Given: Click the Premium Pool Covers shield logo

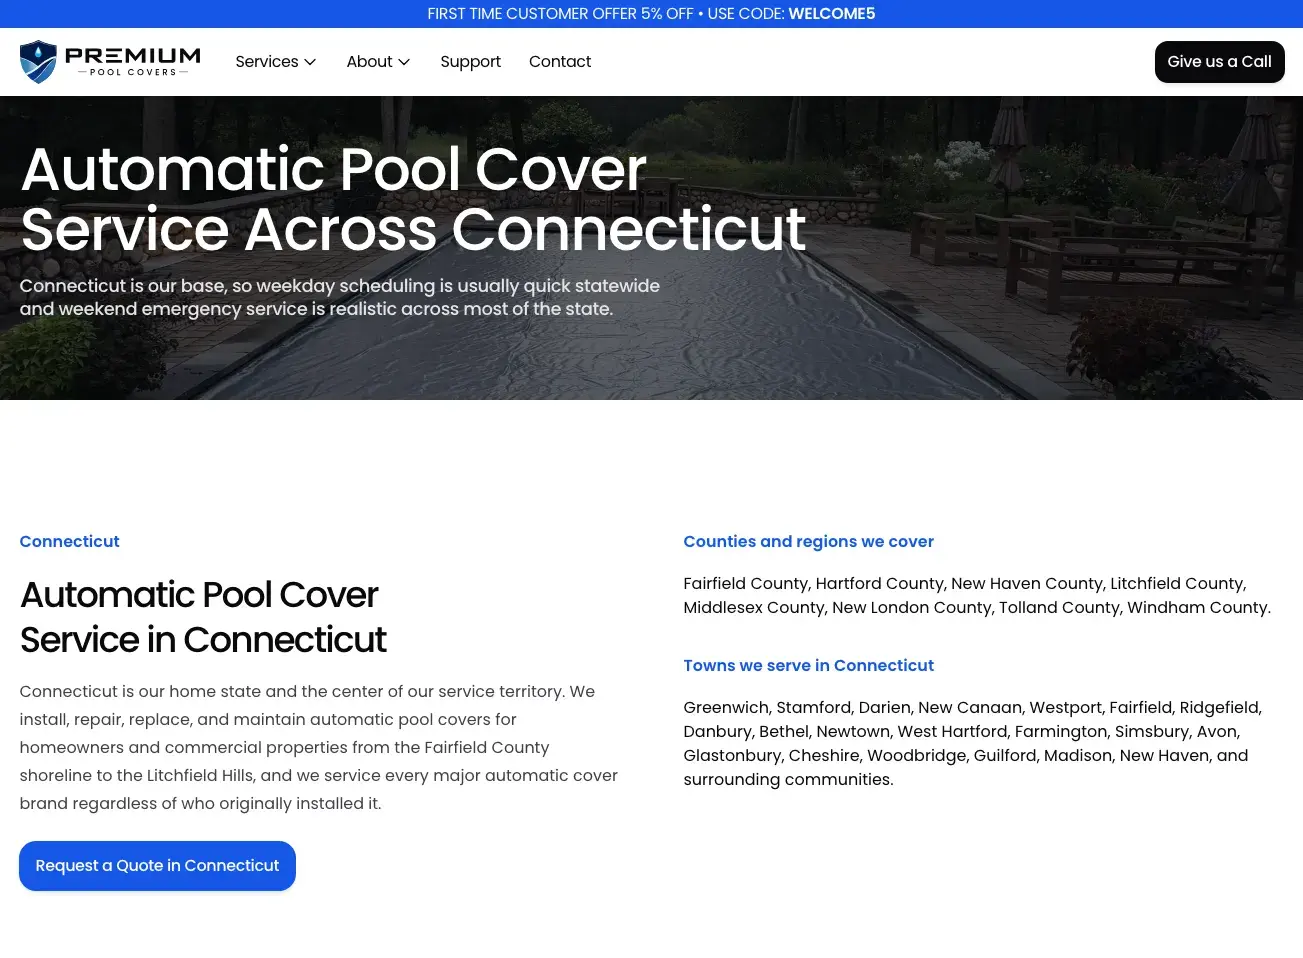Looking at the screenshot, I should tap(38, 62).
